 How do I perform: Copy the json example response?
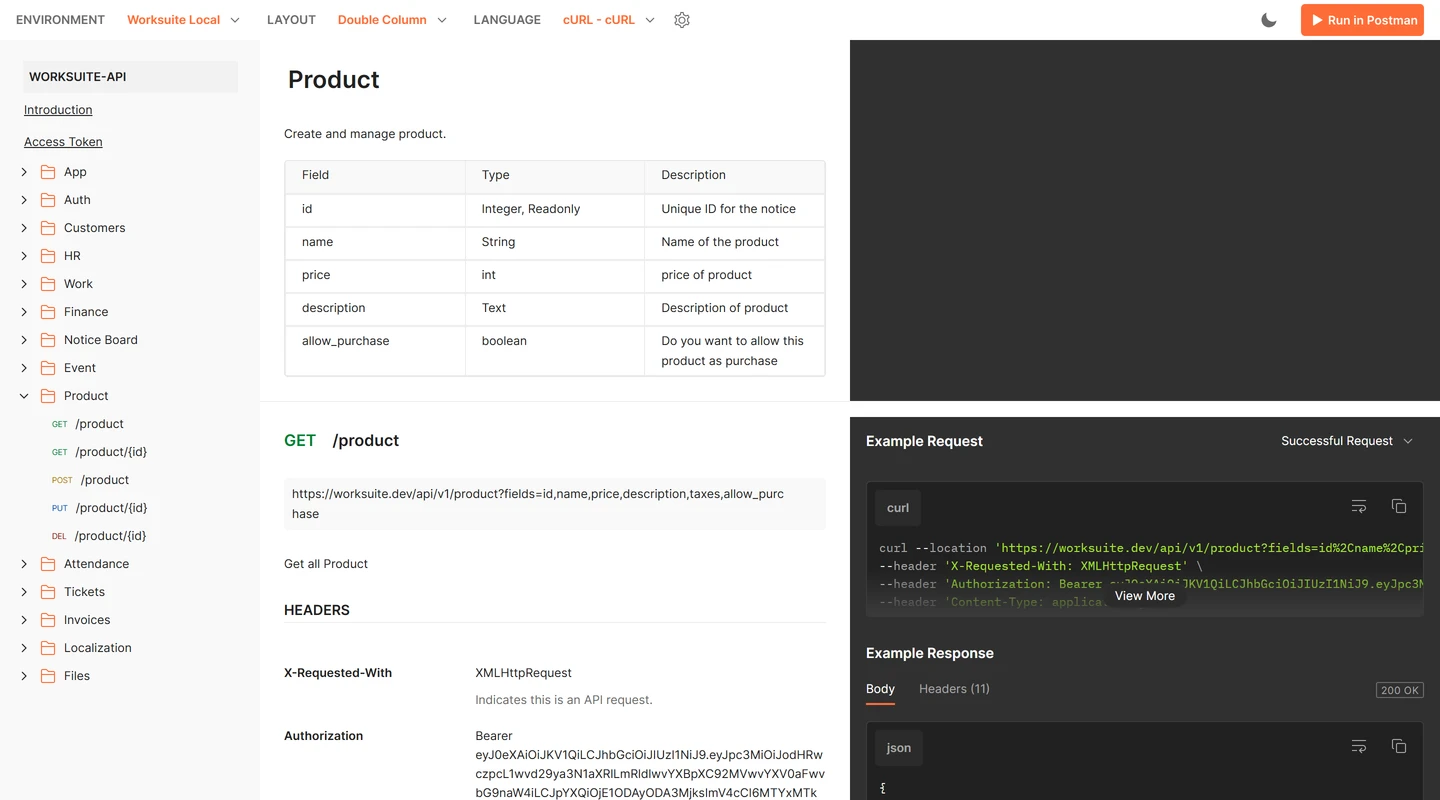click(1399, 747)
